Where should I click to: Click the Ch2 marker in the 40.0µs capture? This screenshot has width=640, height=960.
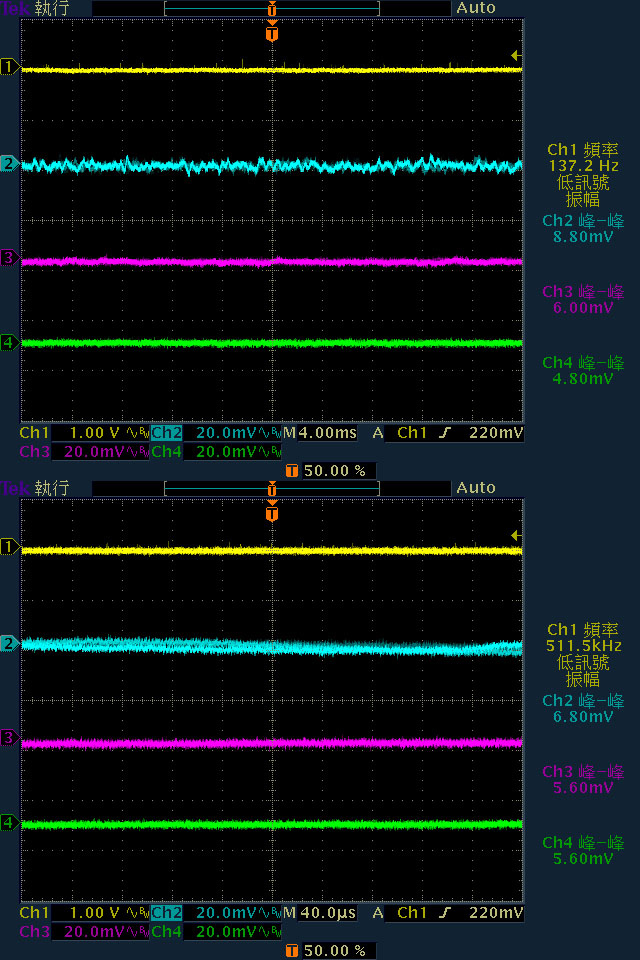pos(9,643)
